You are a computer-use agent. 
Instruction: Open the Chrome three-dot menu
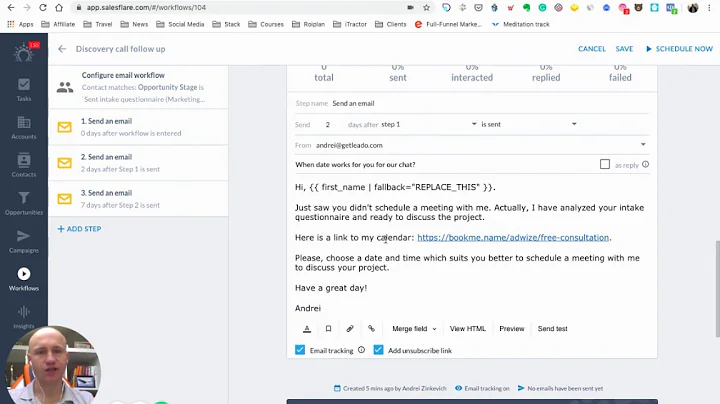709,7
